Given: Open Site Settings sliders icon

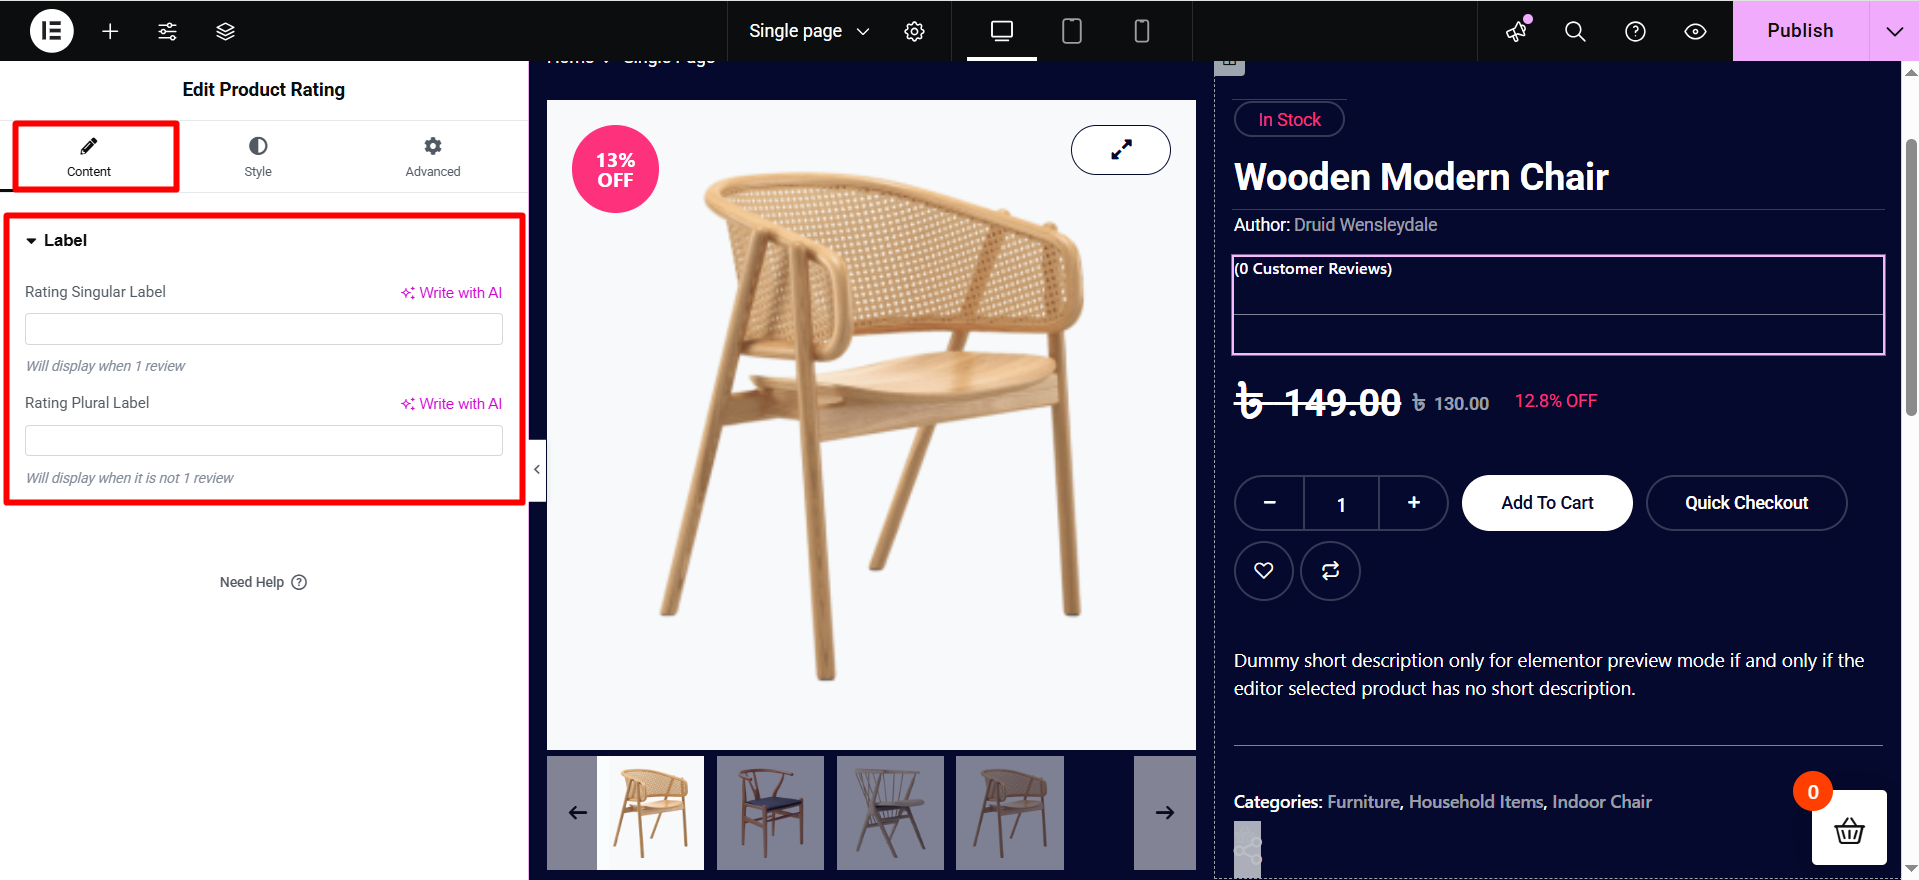Looking at the screenshot, I should tap(167, 31).
